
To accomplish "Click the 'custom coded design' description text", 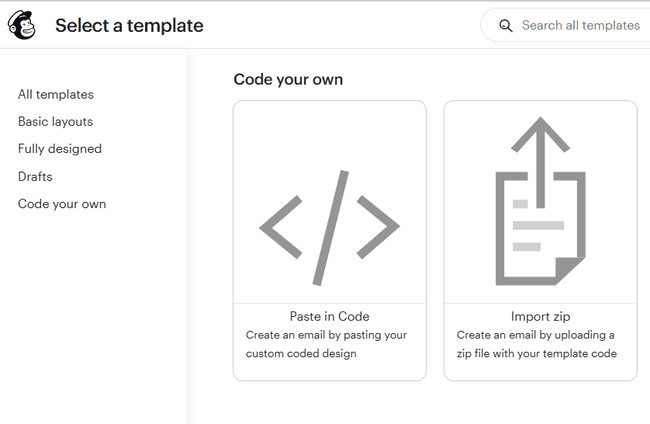I will [x=301, y=354].
